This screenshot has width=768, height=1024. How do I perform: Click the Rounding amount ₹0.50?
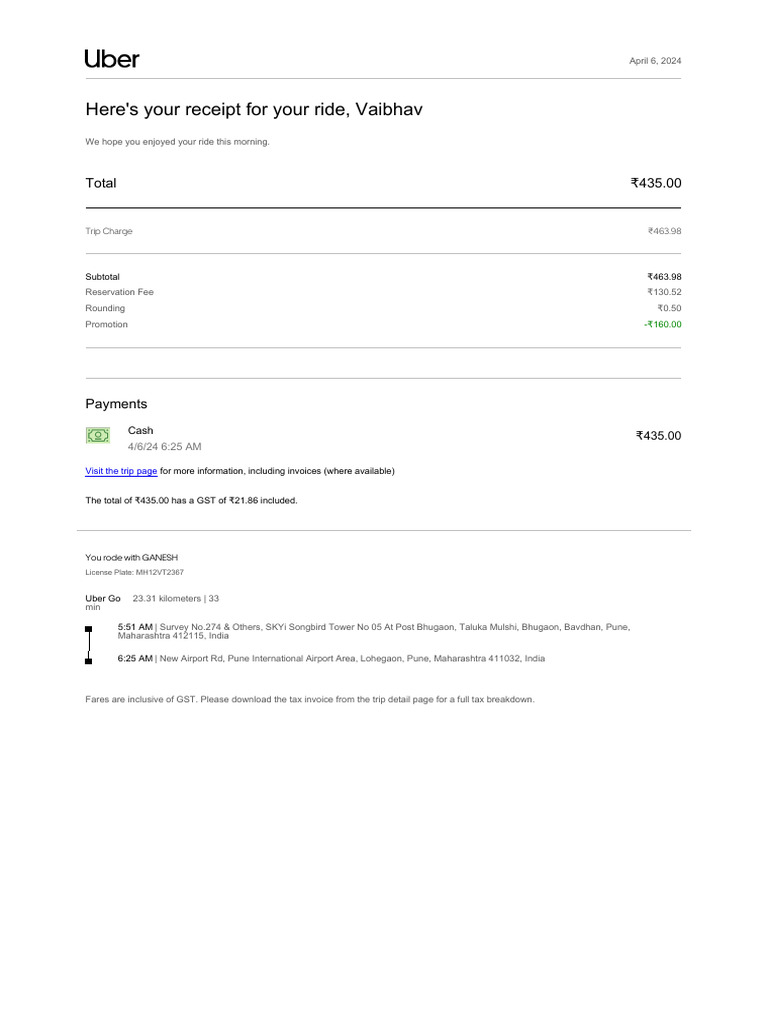[669, 308]
